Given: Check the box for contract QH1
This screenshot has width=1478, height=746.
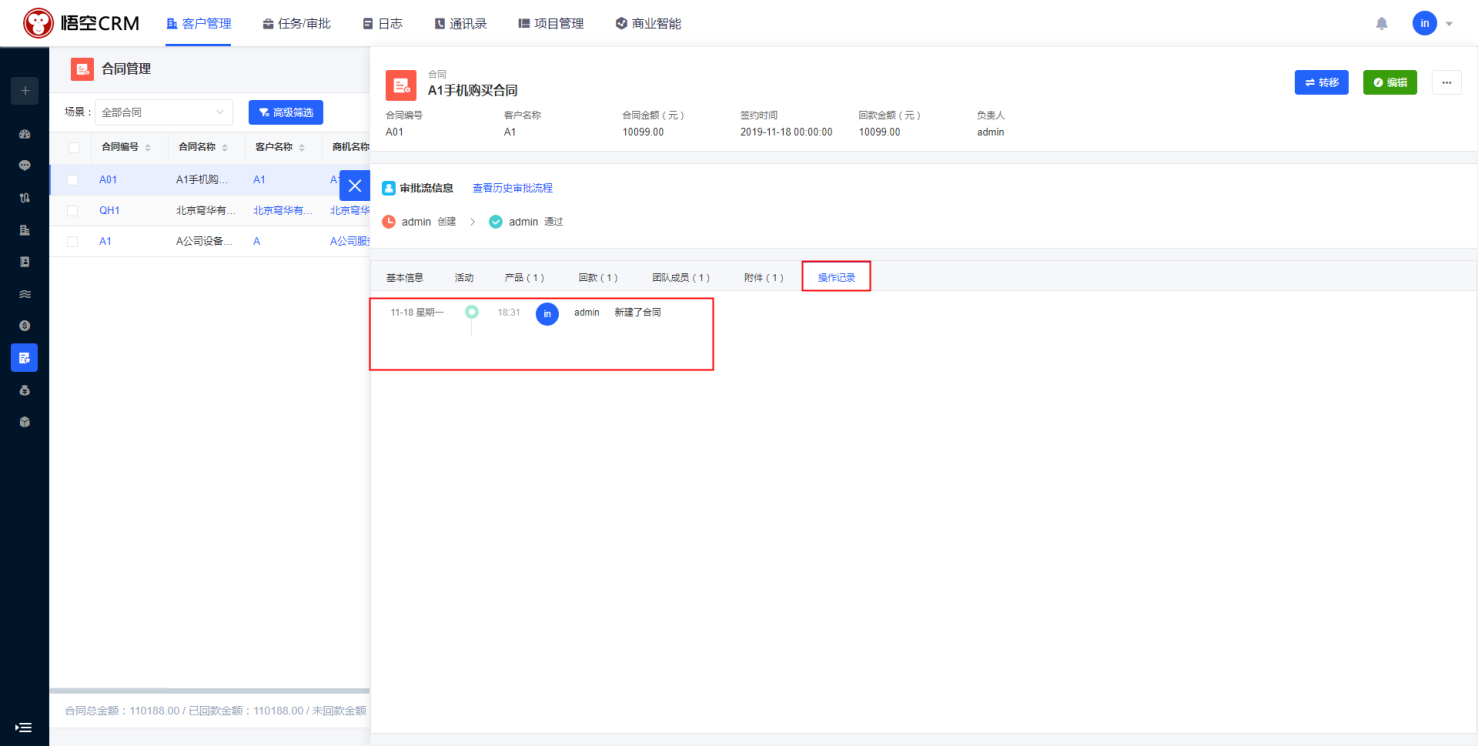Looking at the screenshot, I should 72,211.
